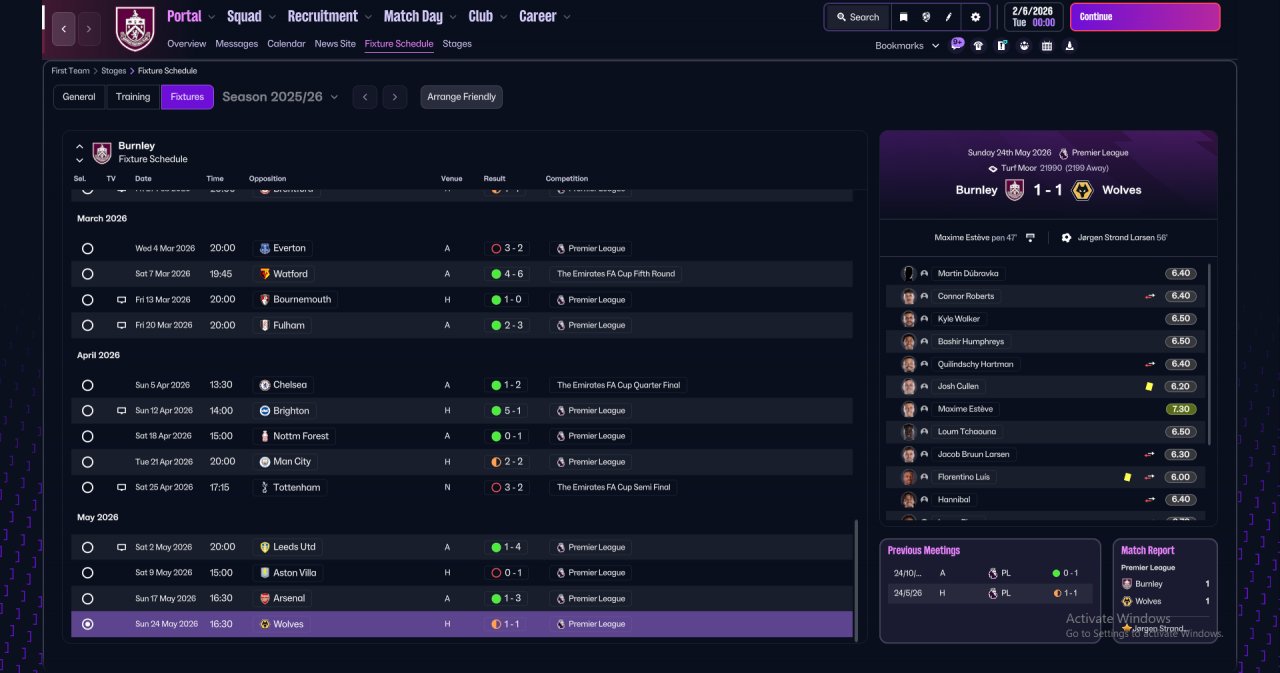Viewport: 1280px width, 673px height.
Task: Open the shirt kit shortcut icon
Action: tap(978, 45)
